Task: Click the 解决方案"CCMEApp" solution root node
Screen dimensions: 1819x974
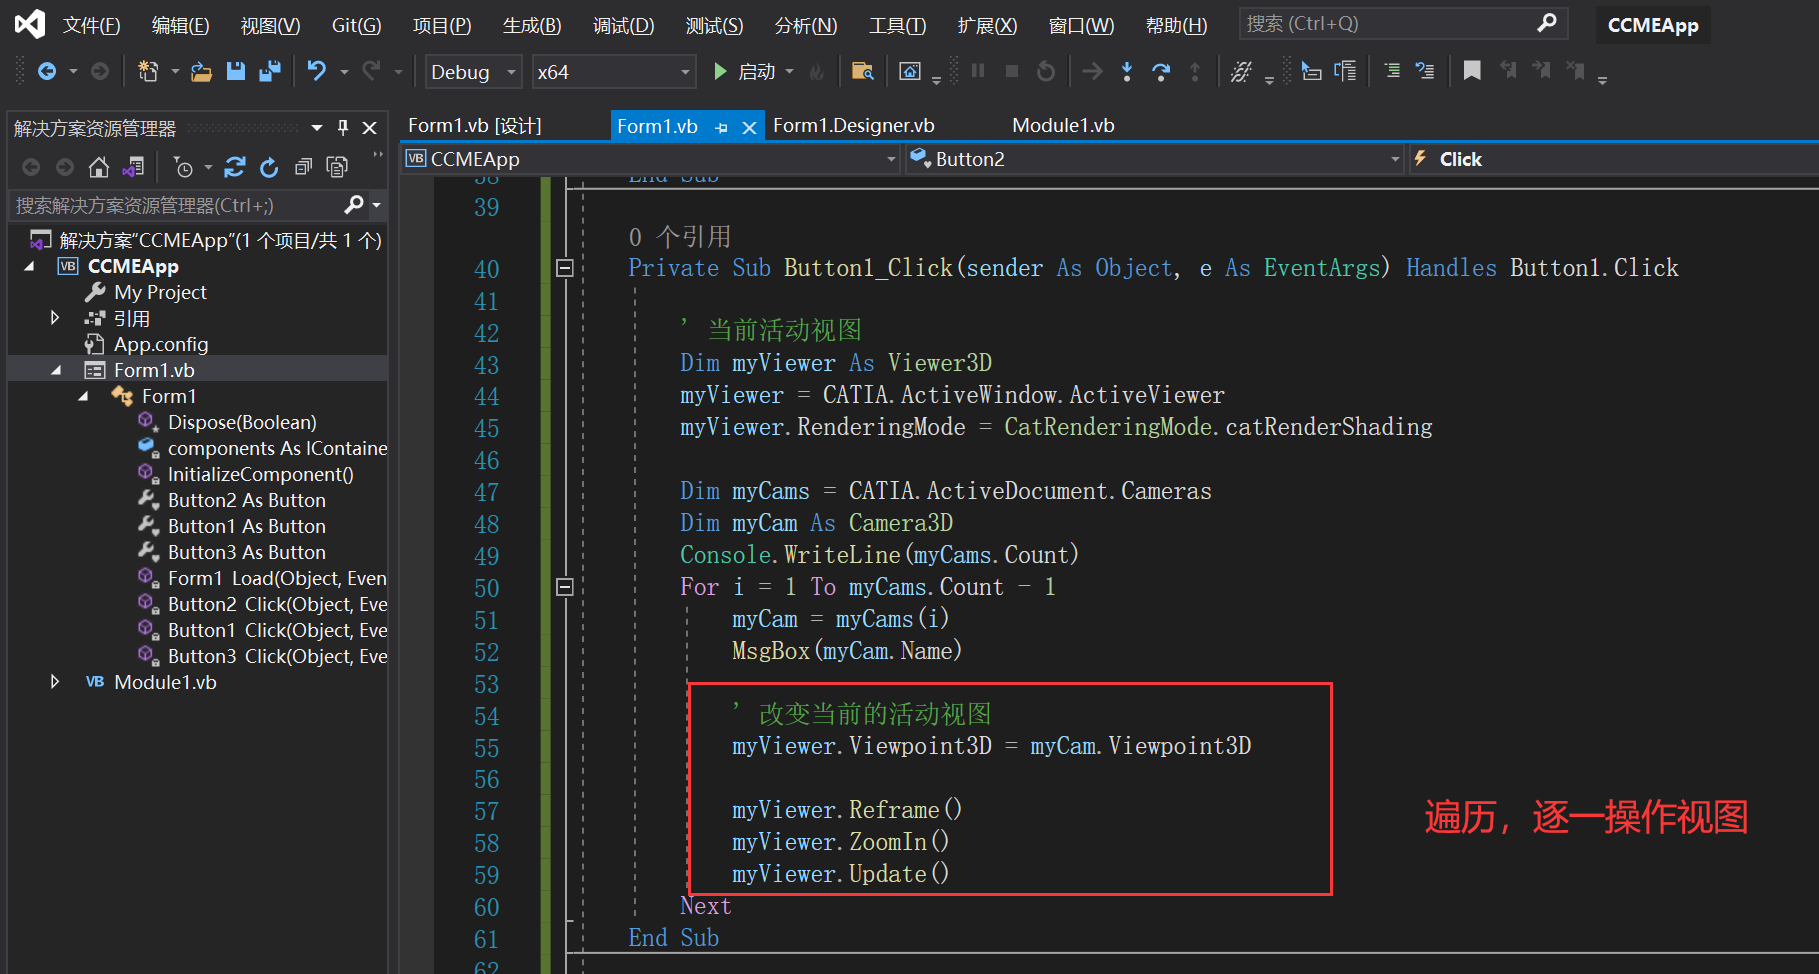Action: [x=220, y=240]
